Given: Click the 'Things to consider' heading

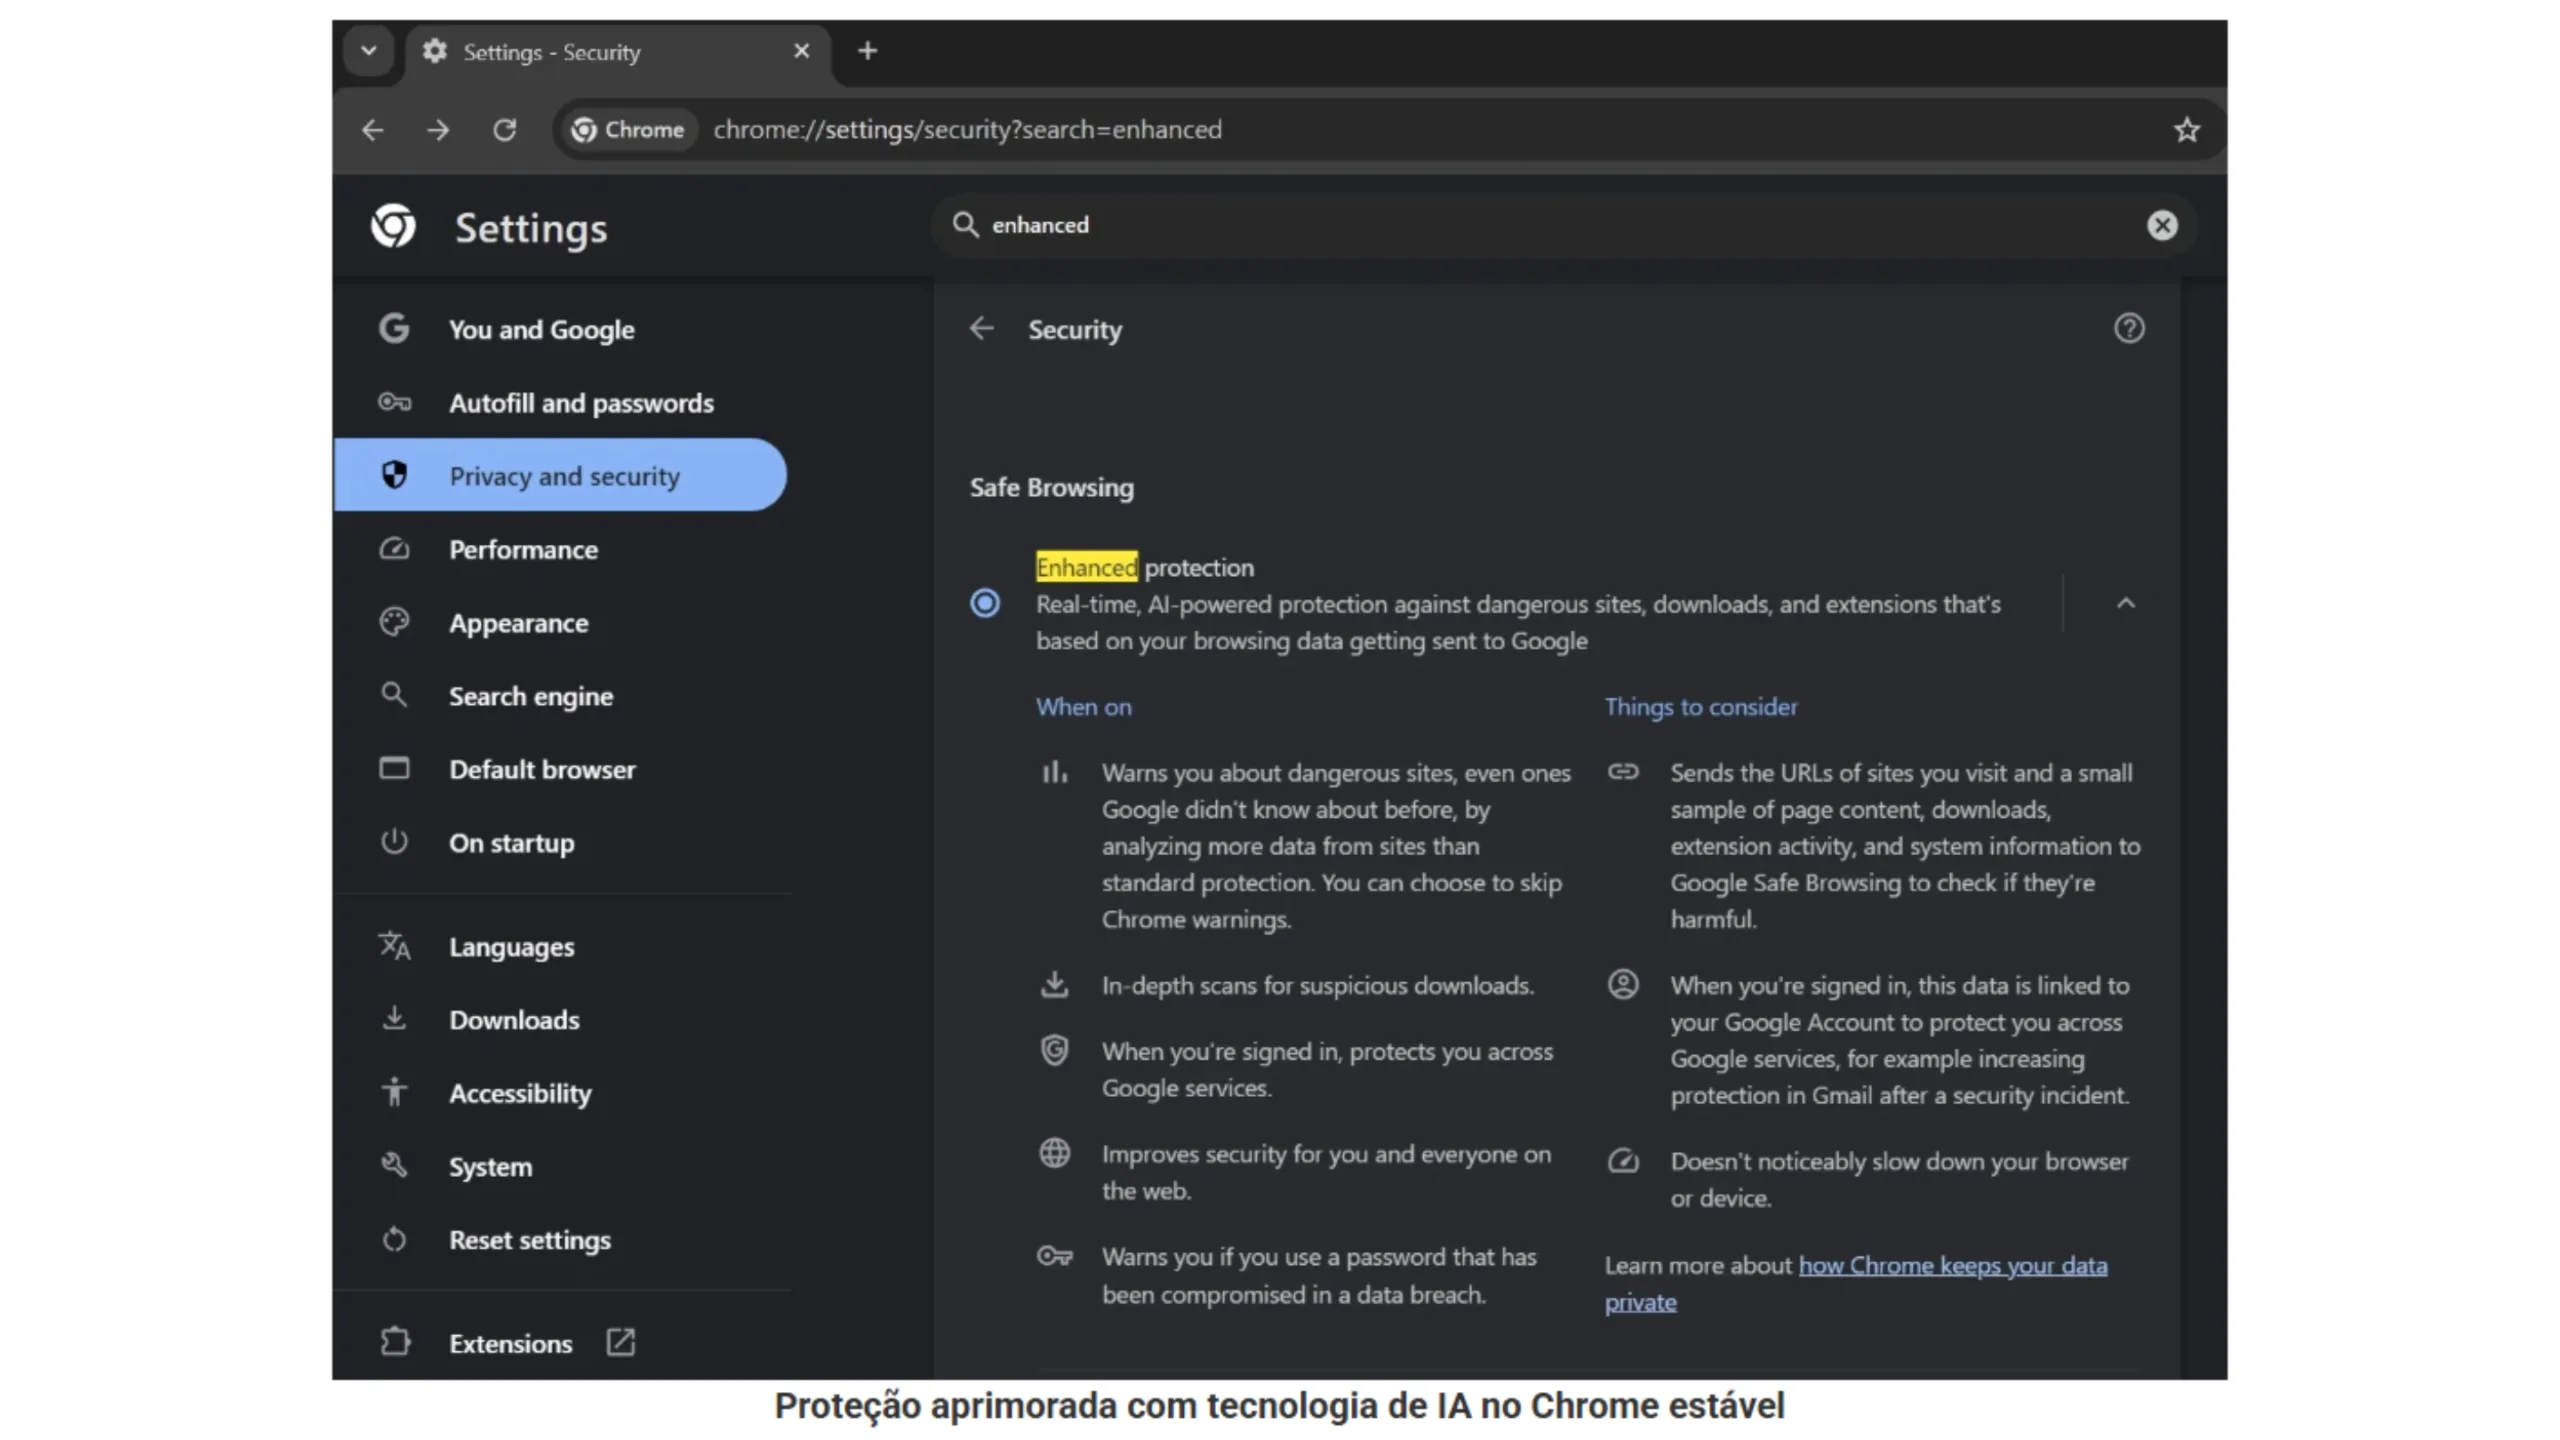Looking at the screenshot, I should (x=1700, y=707).
